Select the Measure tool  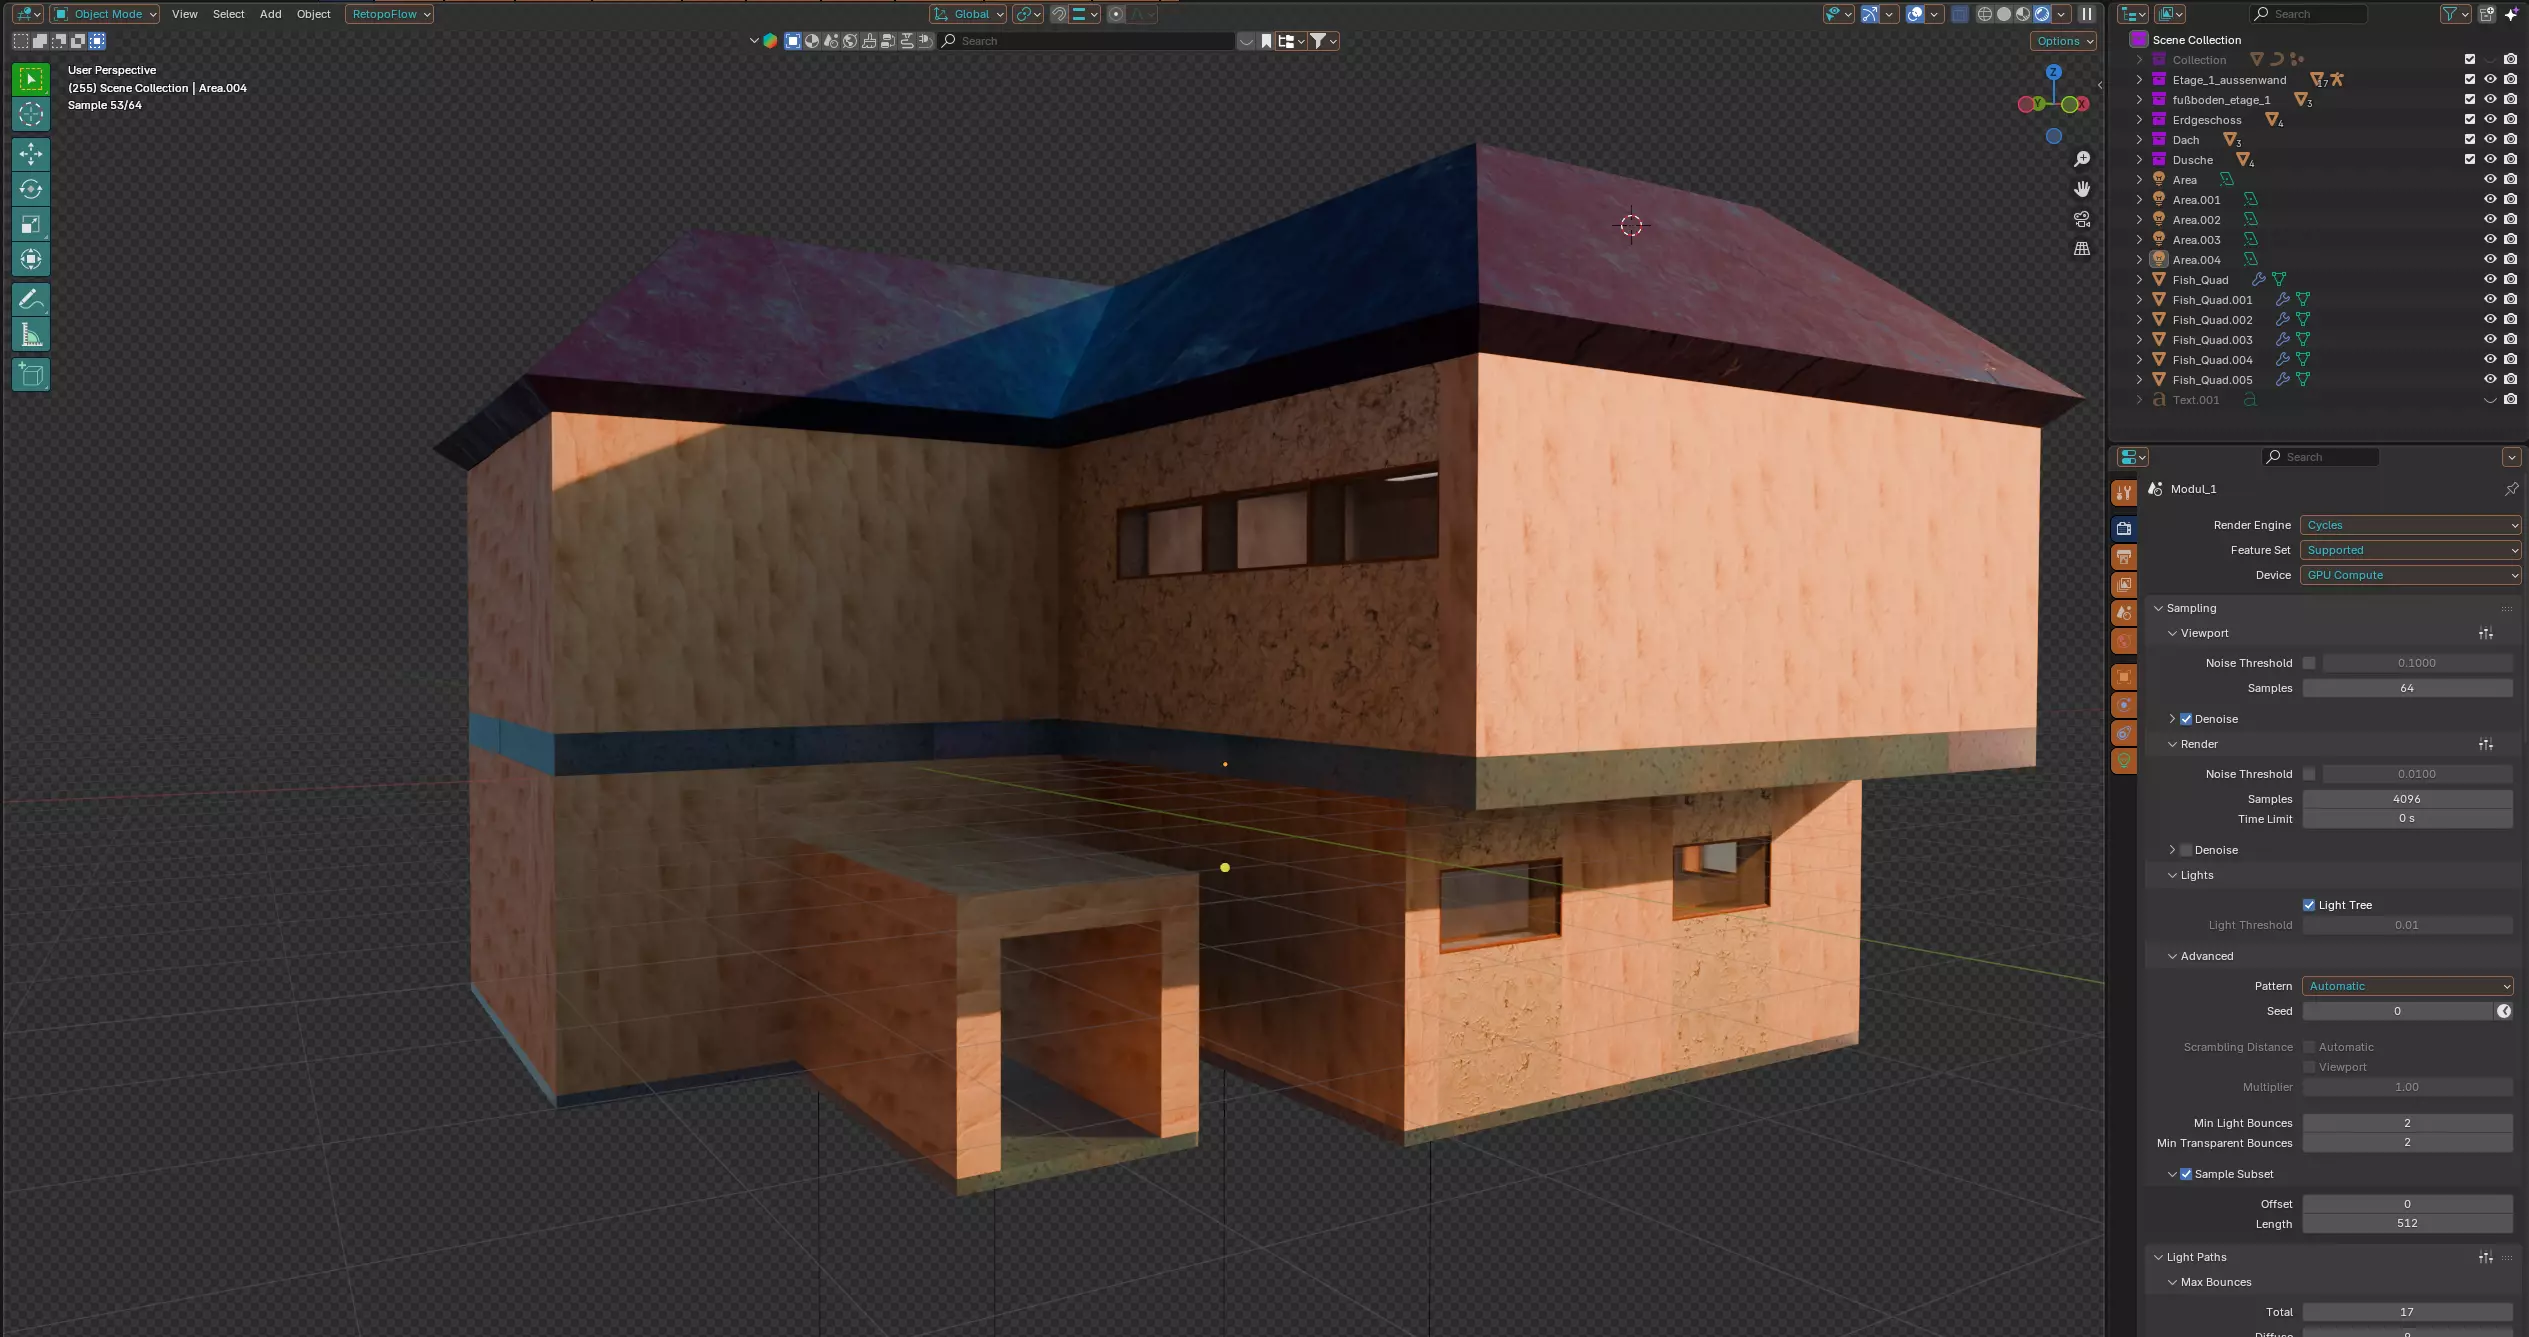coord(31,335)
